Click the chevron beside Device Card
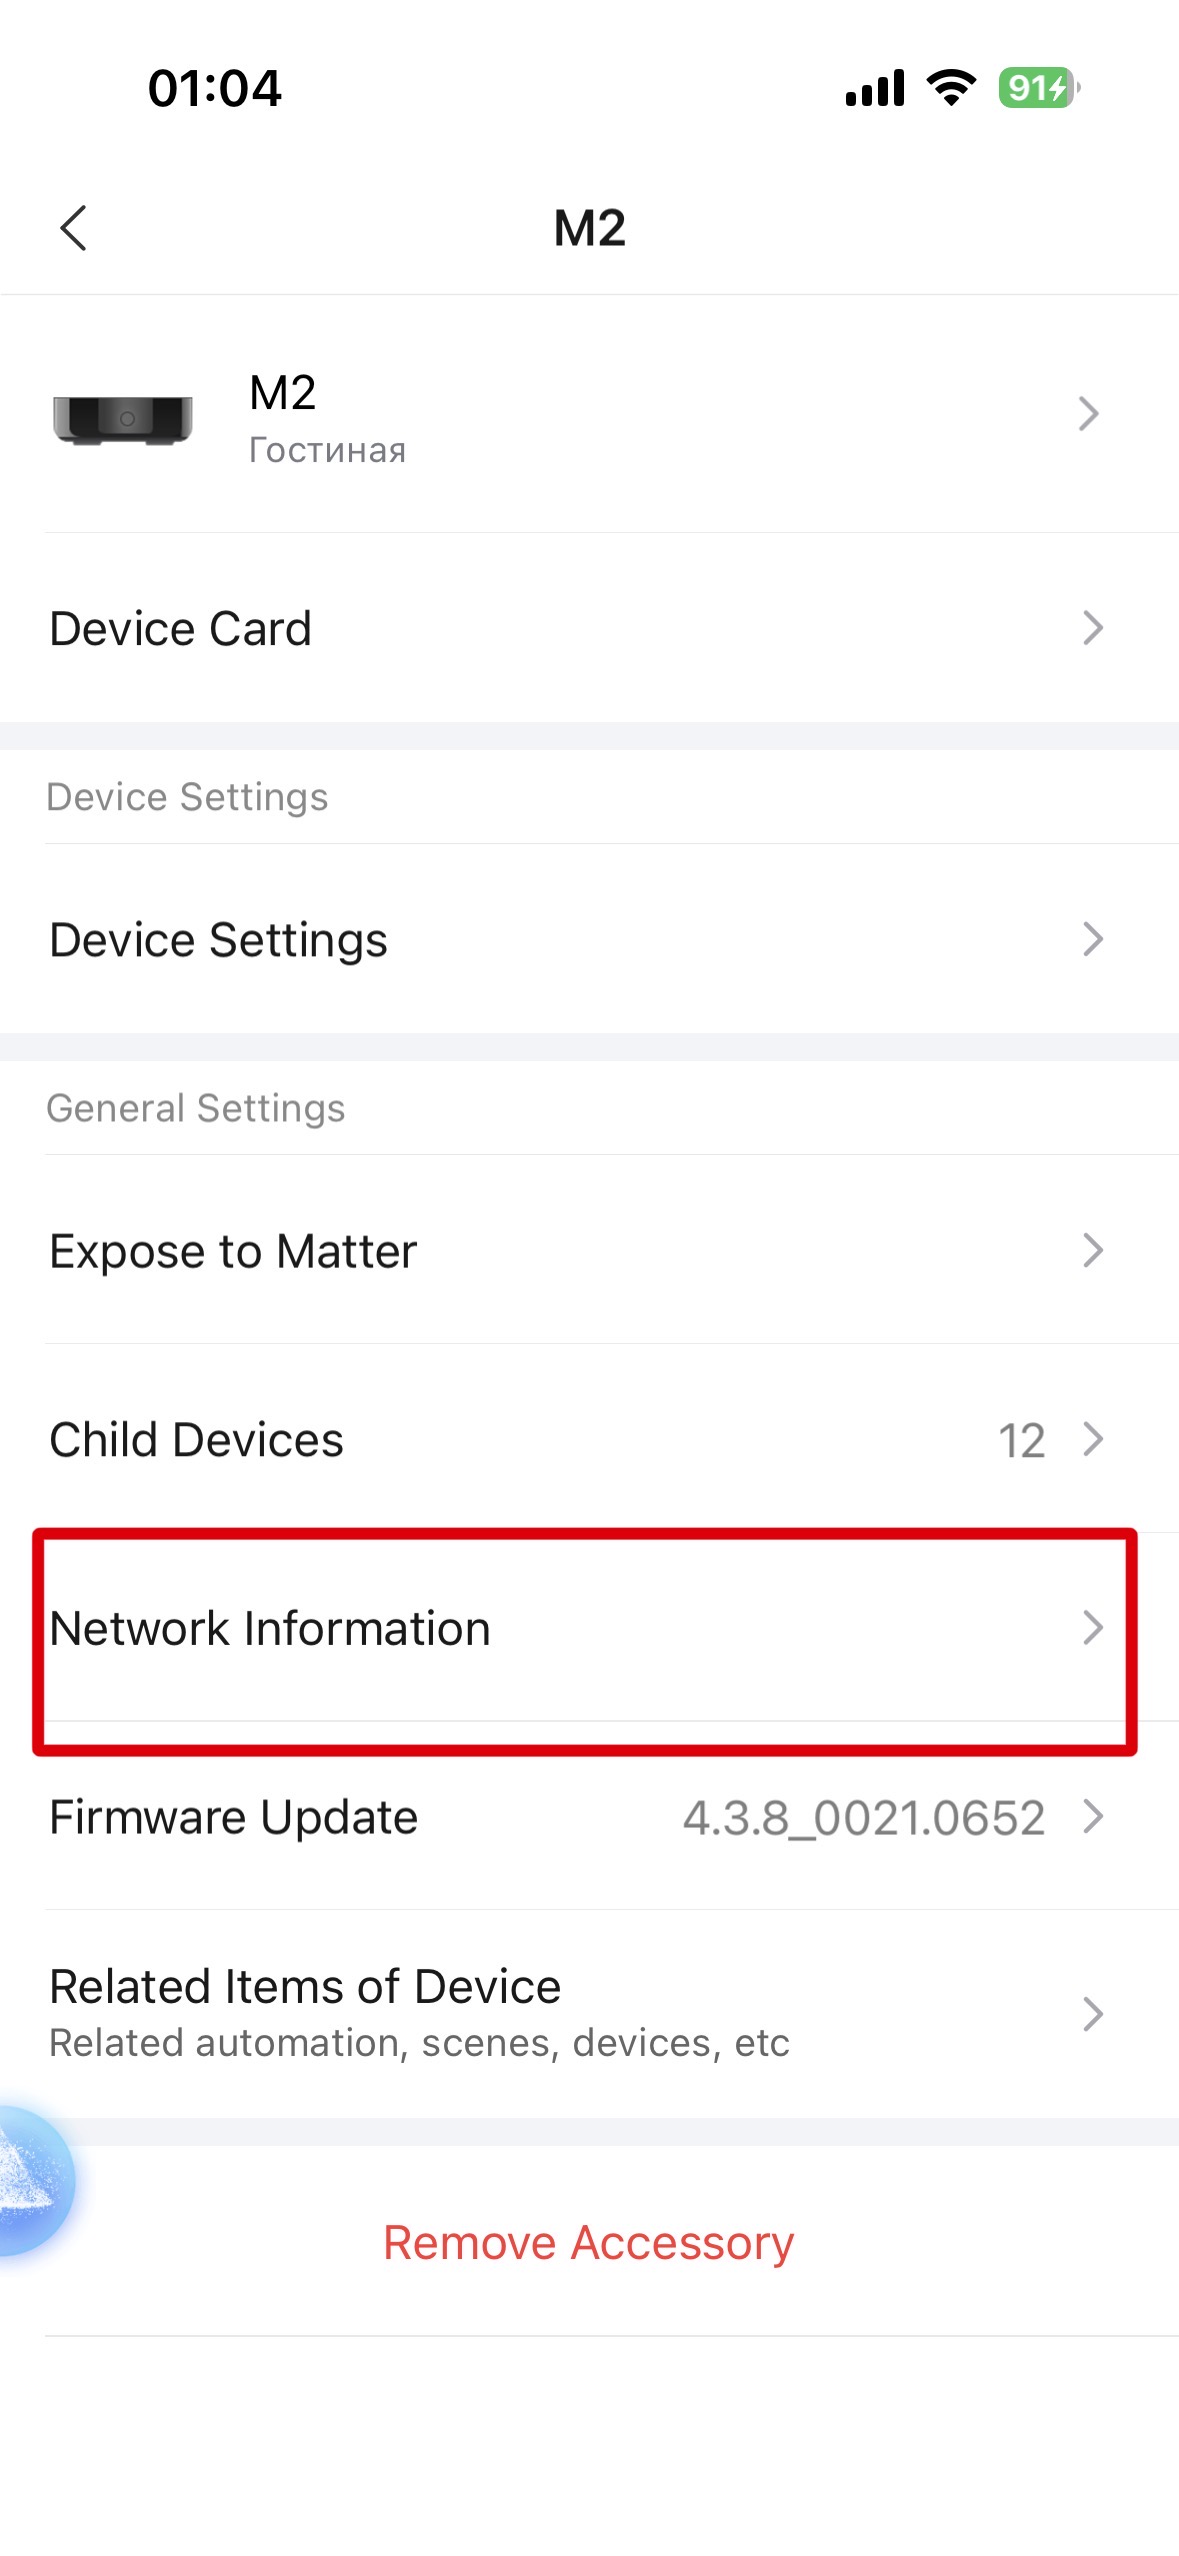1179x2556 pixels. (1092, 628)
